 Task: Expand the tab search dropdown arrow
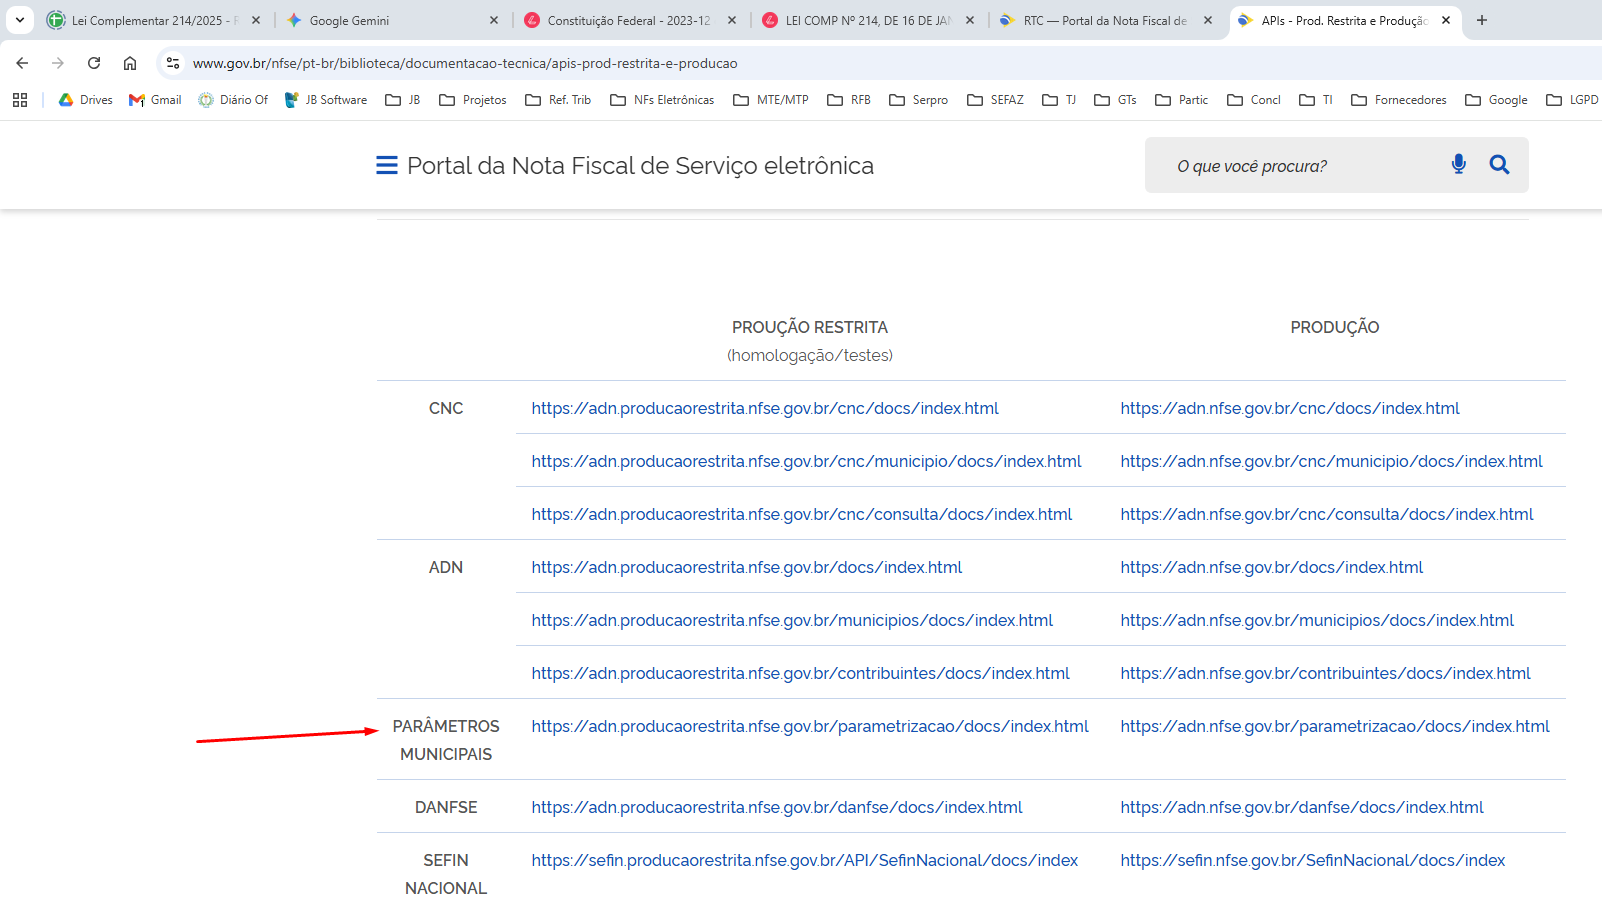tap(20, 20)
